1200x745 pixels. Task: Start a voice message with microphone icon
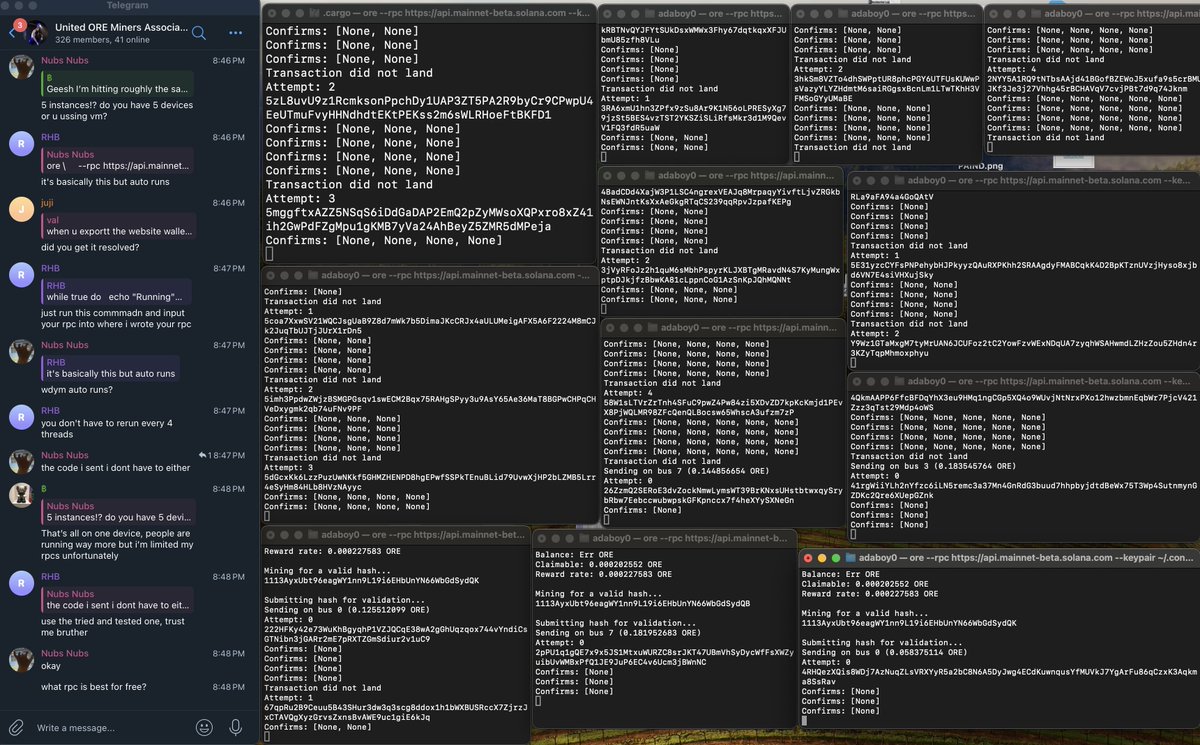(x=237, y=727)
